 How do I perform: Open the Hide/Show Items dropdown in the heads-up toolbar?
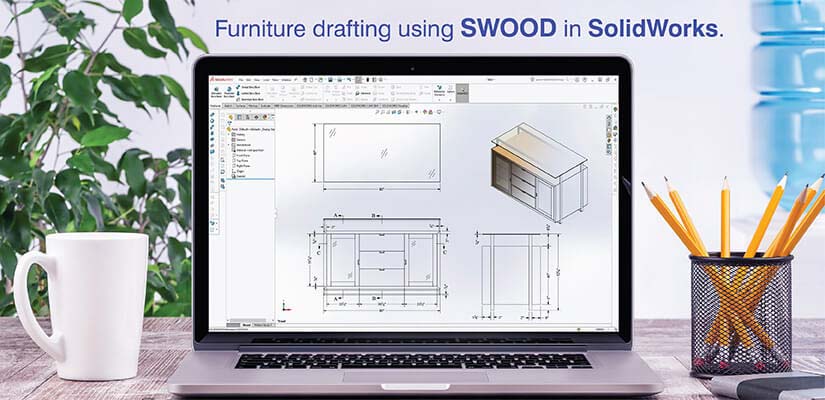click(x=416, y=112)
